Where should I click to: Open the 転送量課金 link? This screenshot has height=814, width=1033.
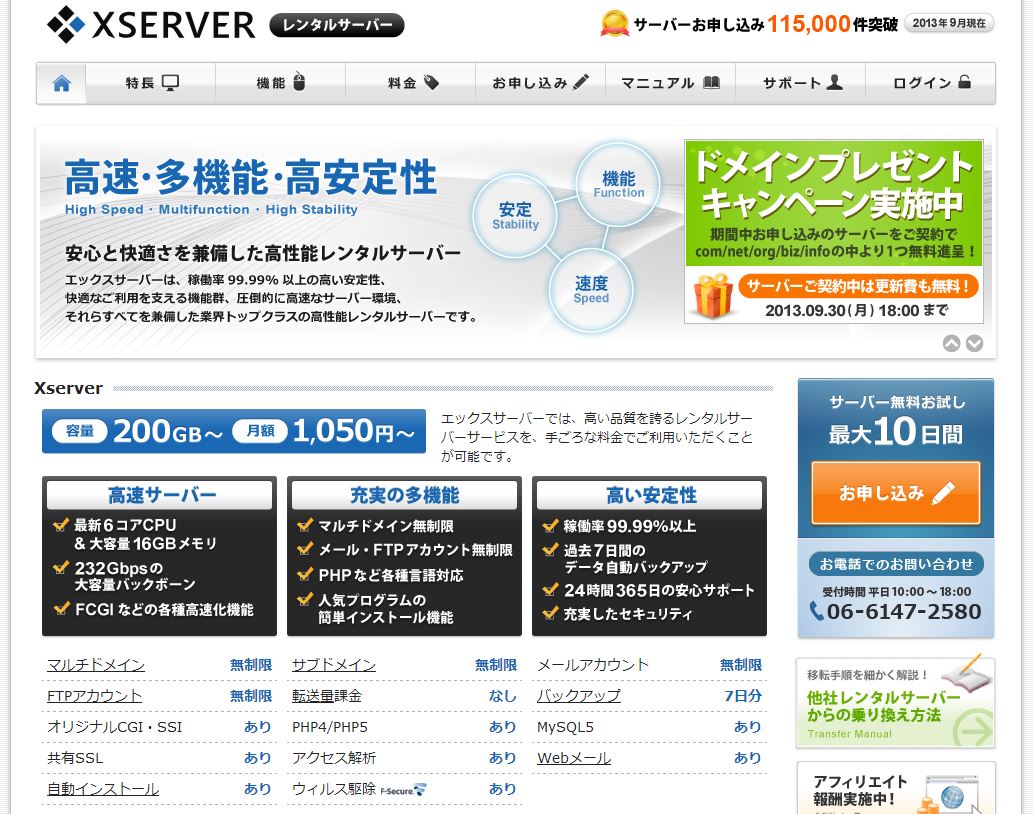point(327,696)
